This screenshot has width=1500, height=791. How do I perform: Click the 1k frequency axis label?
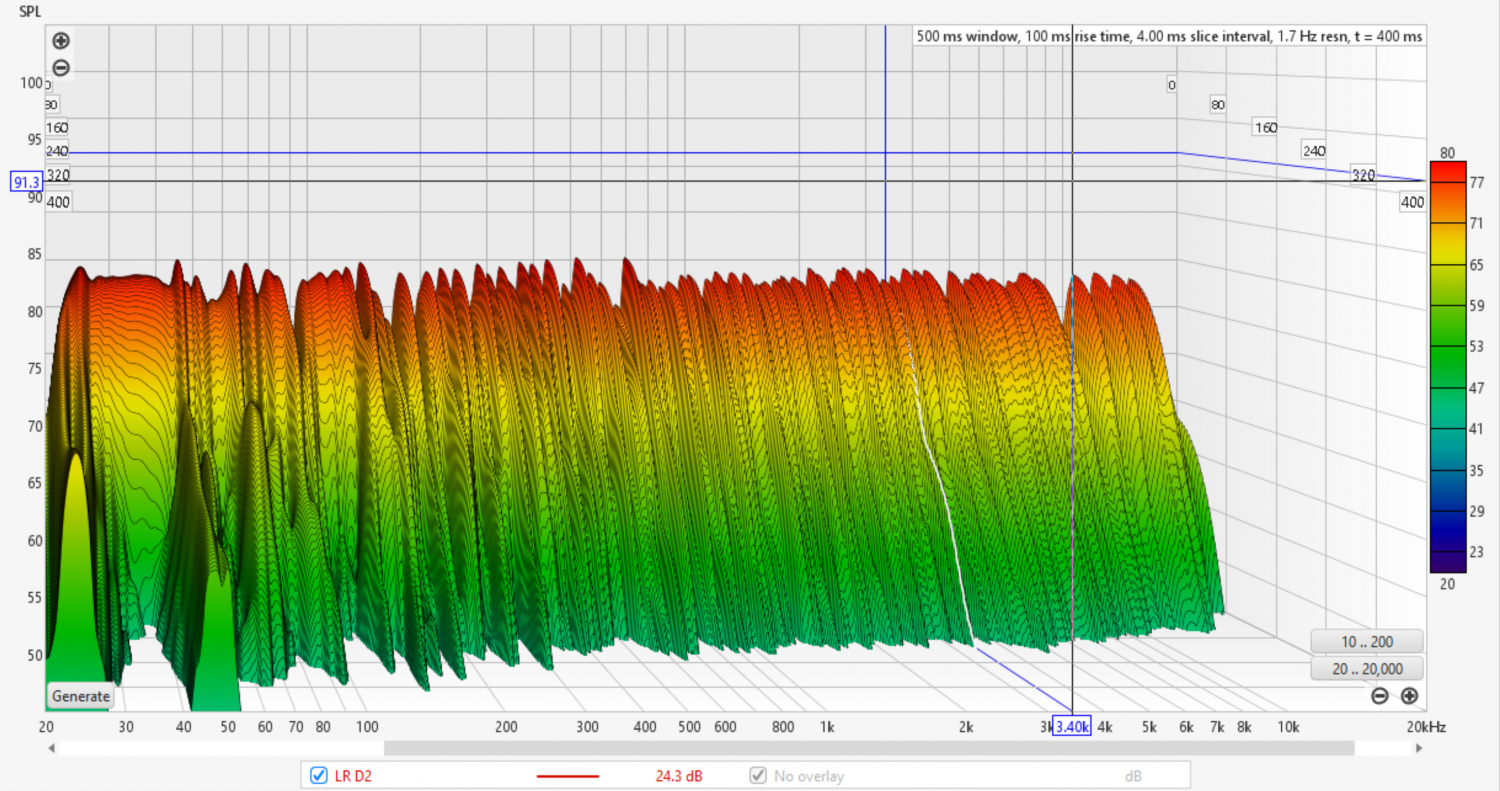click(x=826, y=726)
